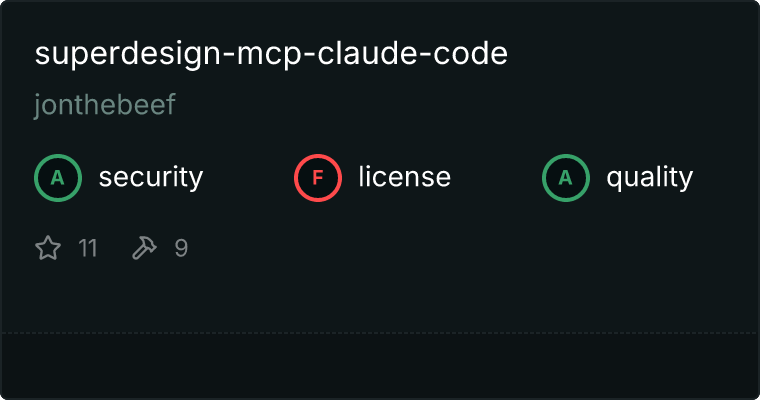This screenshot has width=760, height=400.
Task: Click the star outline icon
Action: point(48,248)
